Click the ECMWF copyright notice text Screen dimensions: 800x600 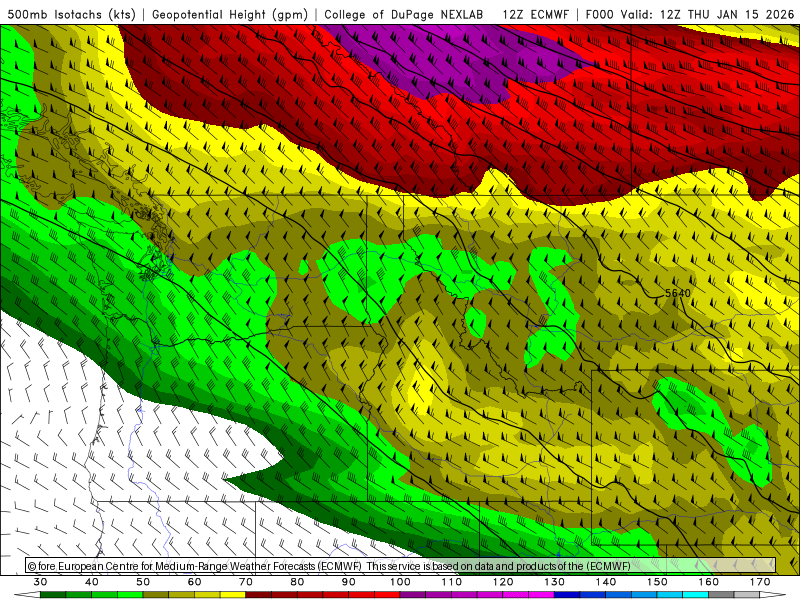[329, 566]
